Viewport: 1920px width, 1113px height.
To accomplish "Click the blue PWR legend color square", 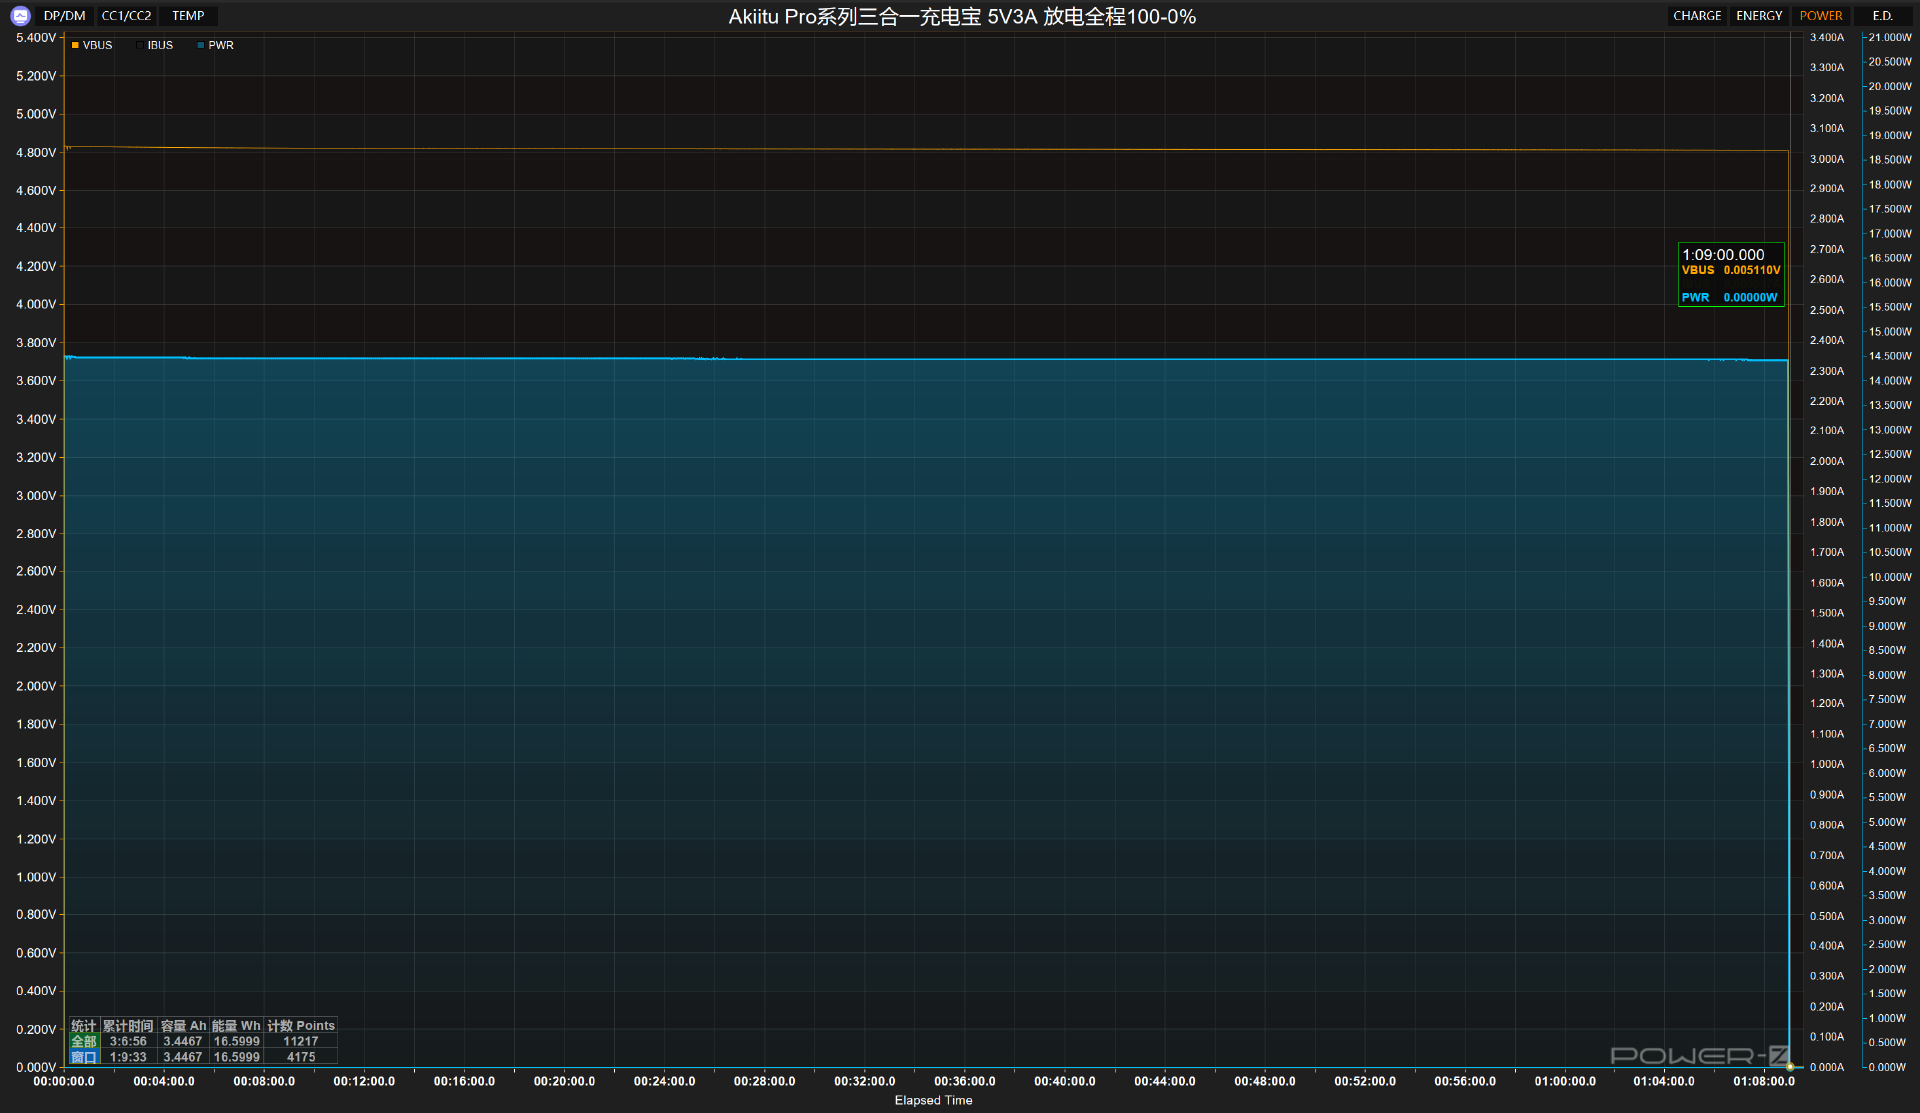I will pos(201,45).
